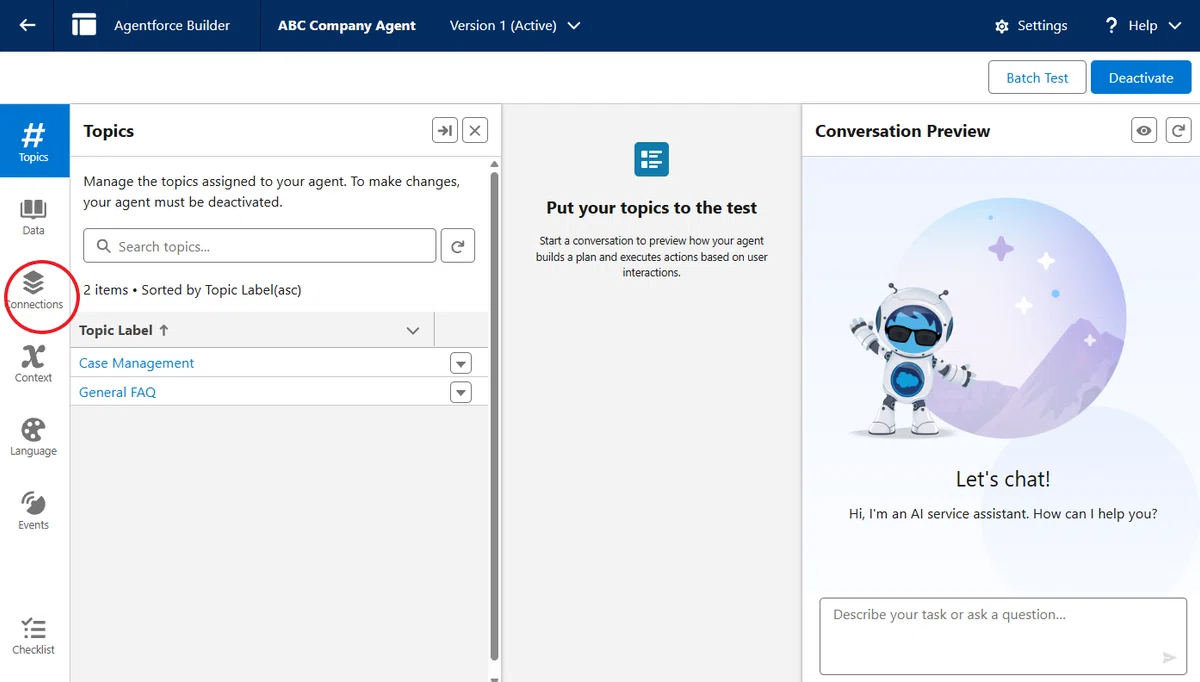Send the message with the arrow icon
The width and height of the screenshot is (1200, 682).
(x=1169, y=657)
